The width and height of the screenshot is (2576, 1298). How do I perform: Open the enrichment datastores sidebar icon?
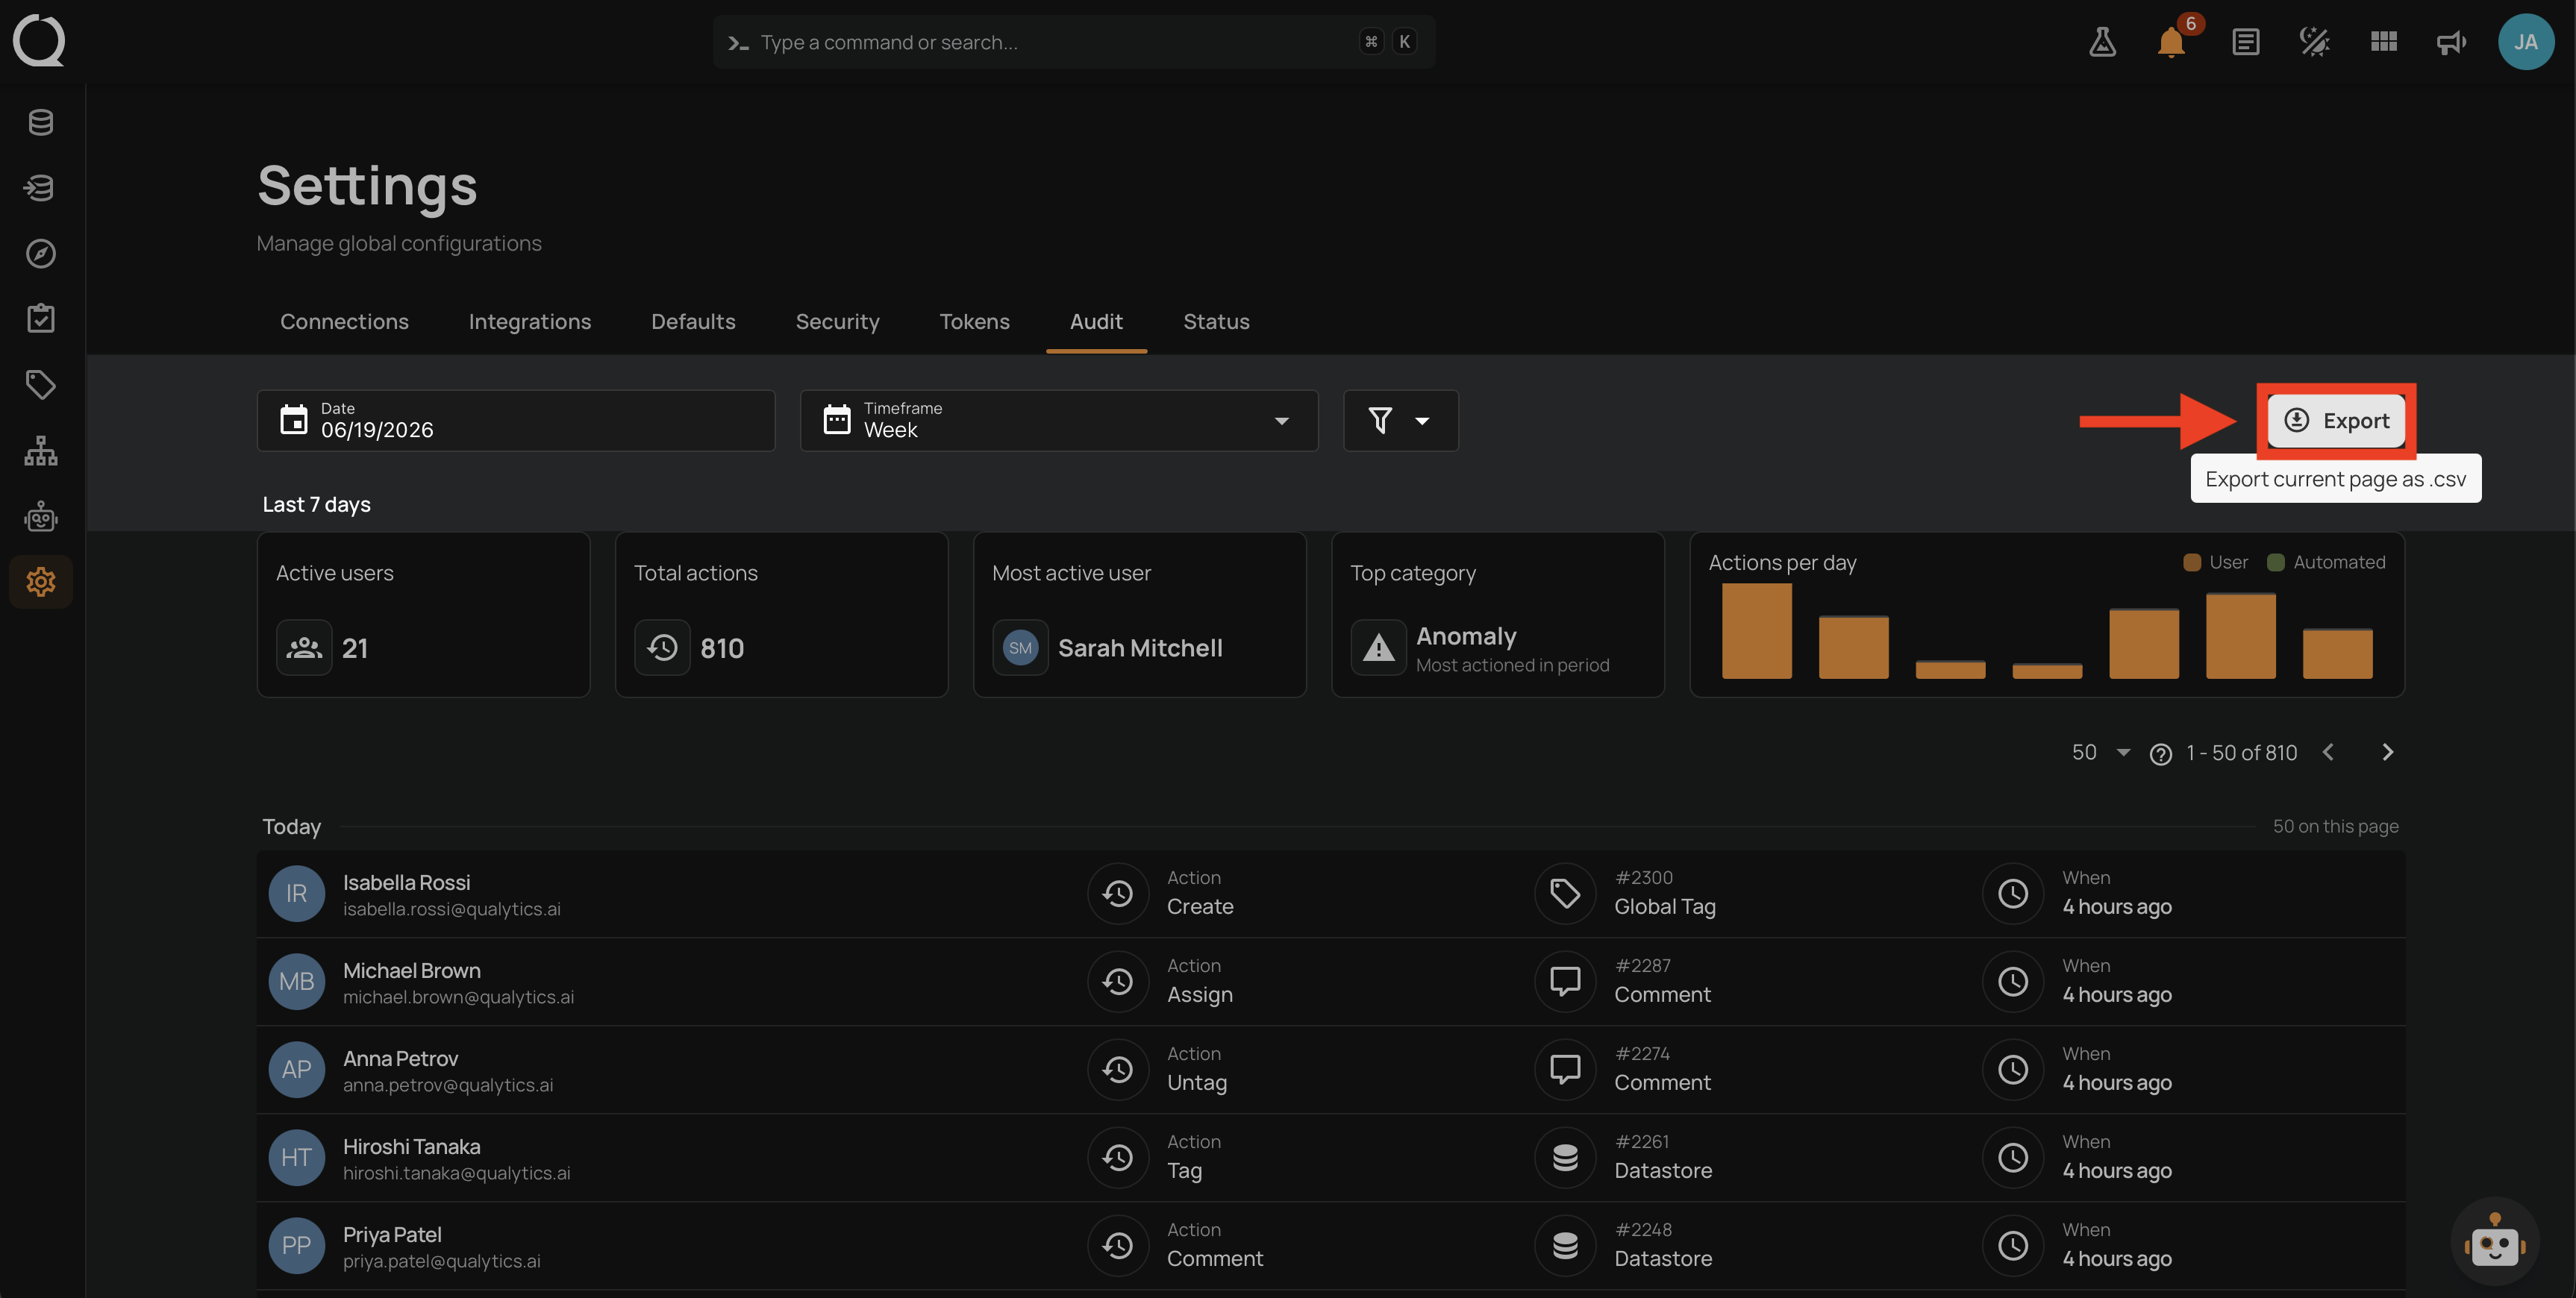coord(41,188)
